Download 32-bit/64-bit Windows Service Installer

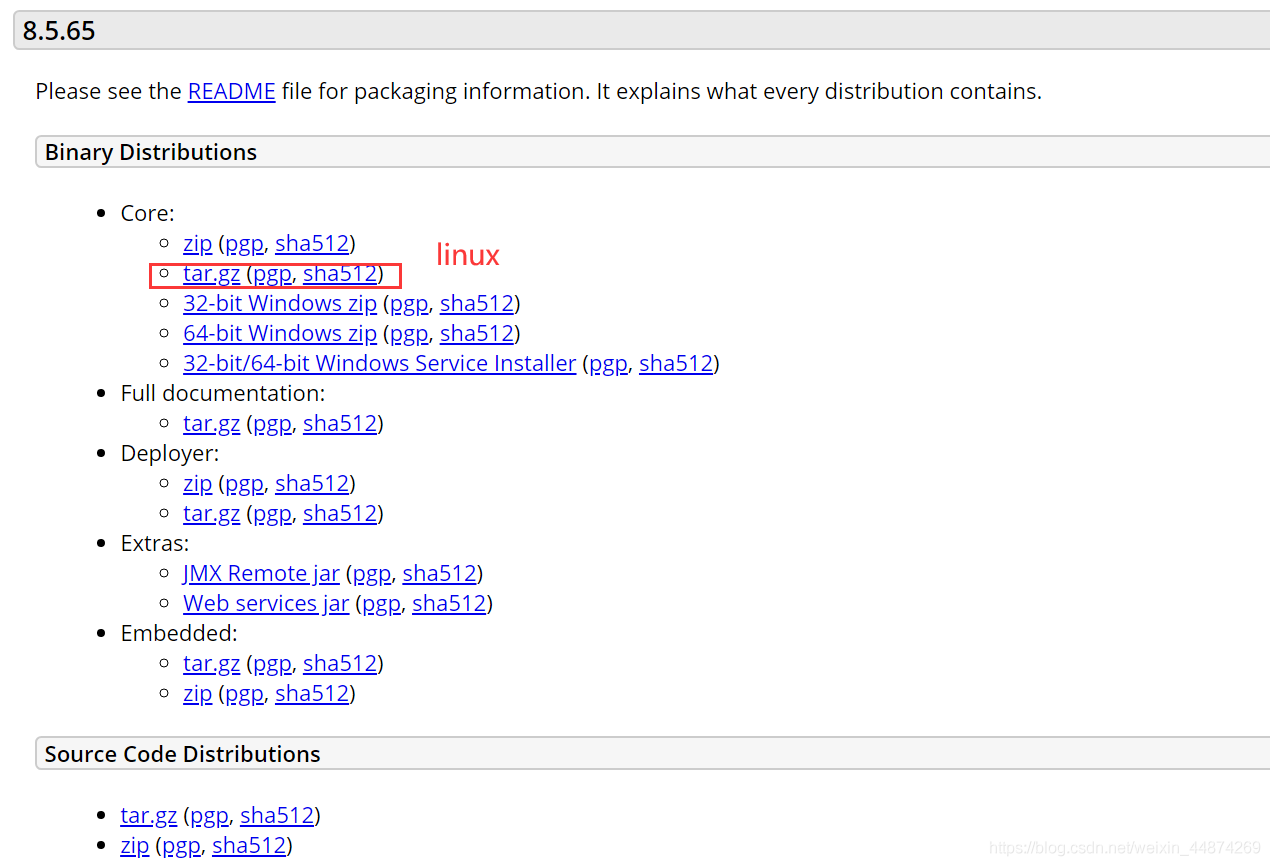pyautogui.click(x=380, y=363)
